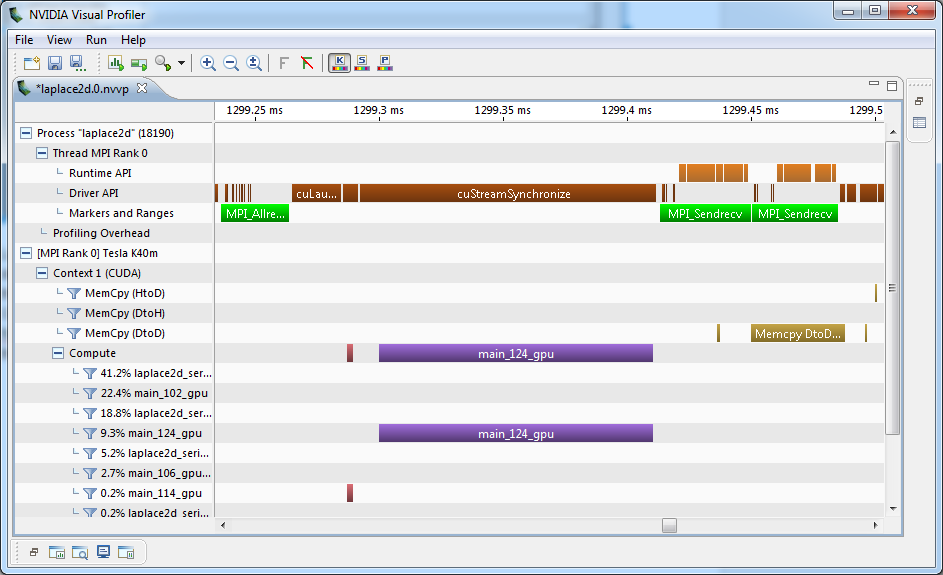Viewport: 943px width, 575px height.
Task: Click the Generate Timeline bar-chart icon
Action: 116,63
